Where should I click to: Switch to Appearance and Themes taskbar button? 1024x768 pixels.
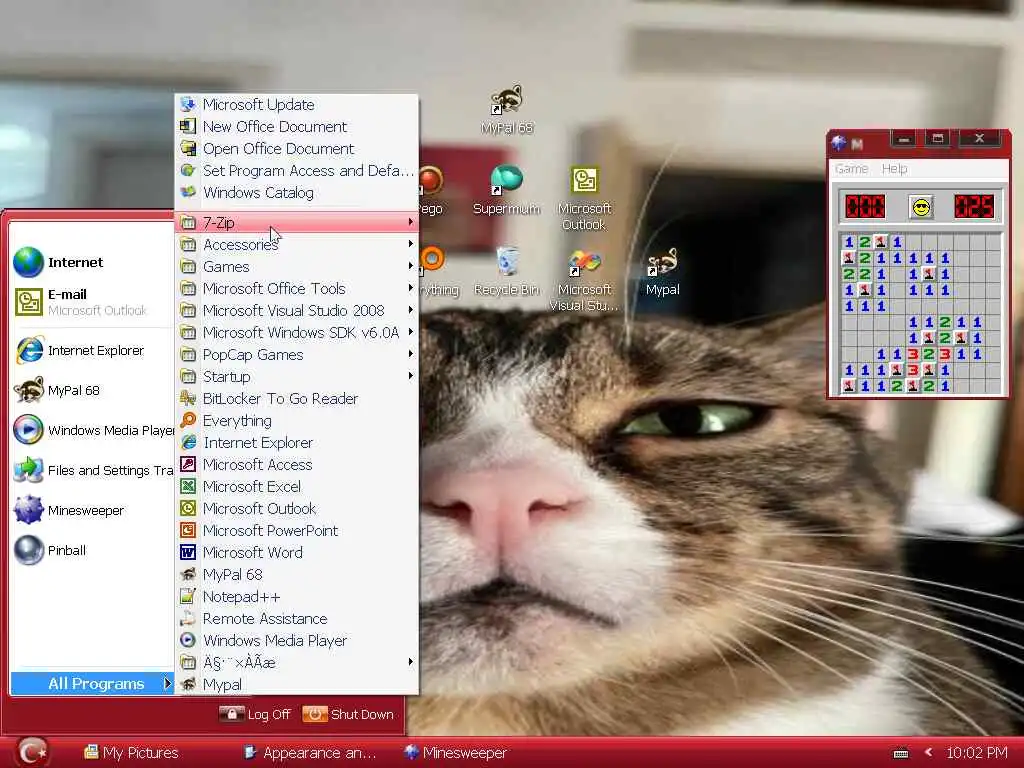point(311,753)
